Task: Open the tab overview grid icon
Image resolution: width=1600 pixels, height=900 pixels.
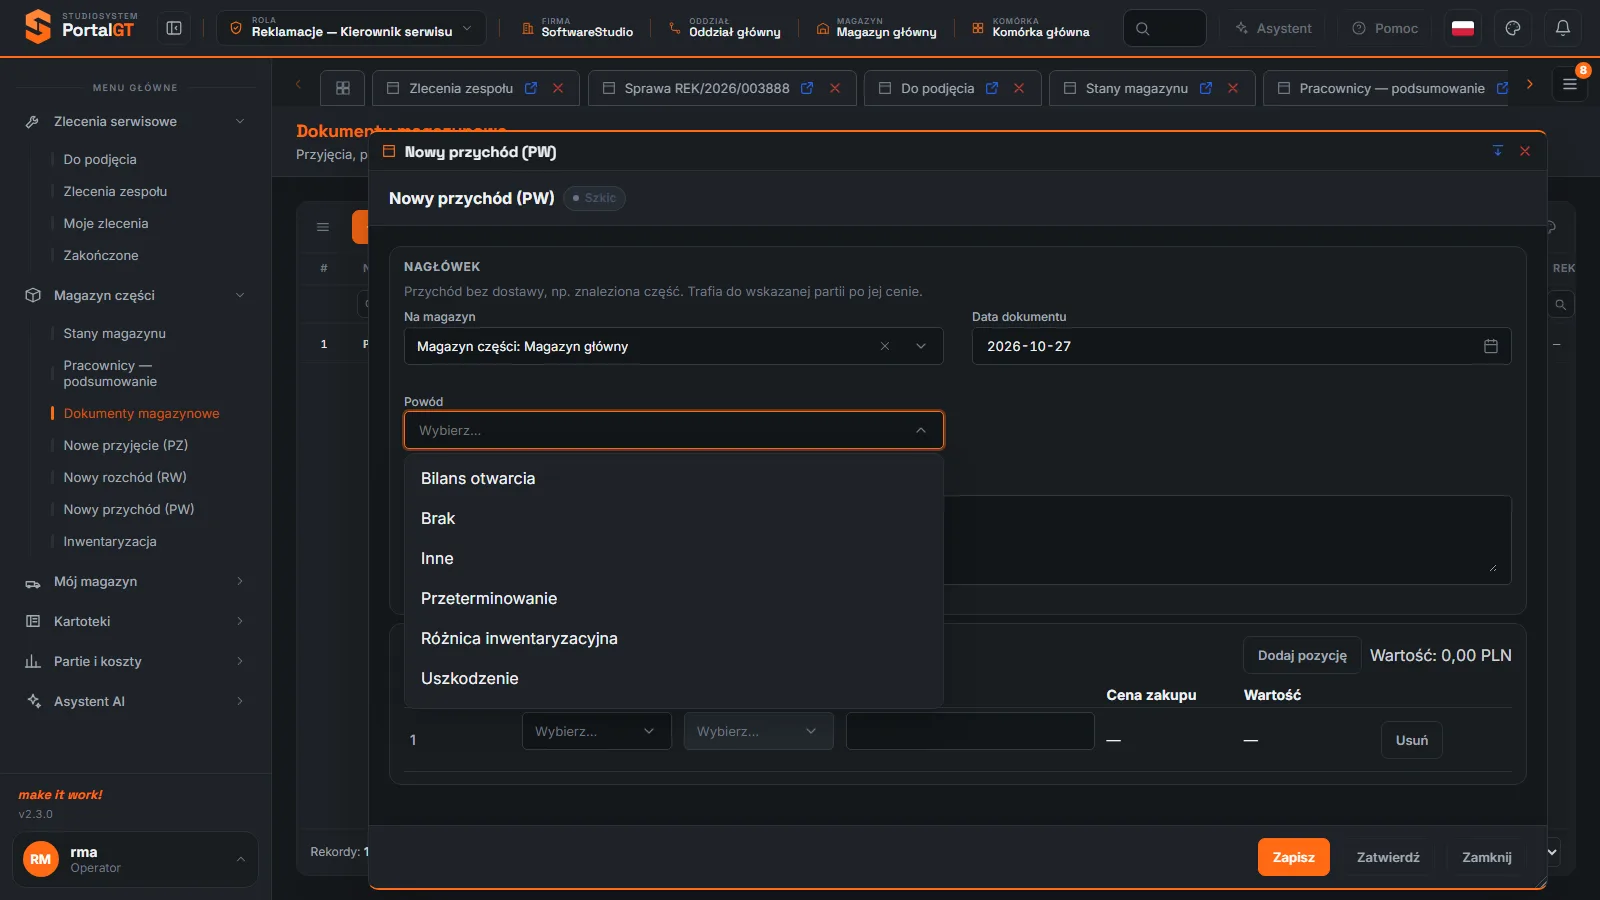Action: pyautogui.click(x=343, y=88)
